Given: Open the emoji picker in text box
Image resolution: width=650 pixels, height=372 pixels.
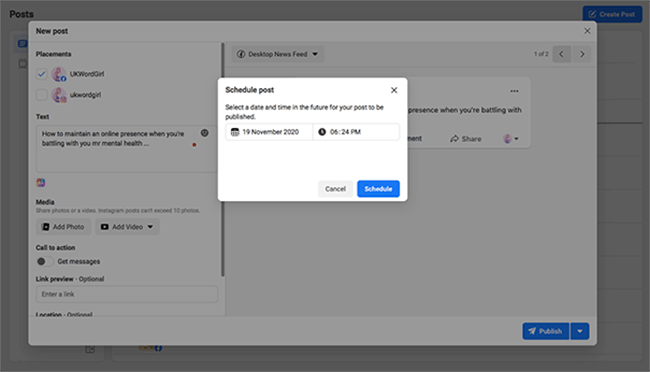Looking at the screenshot, I should [205, 133].
